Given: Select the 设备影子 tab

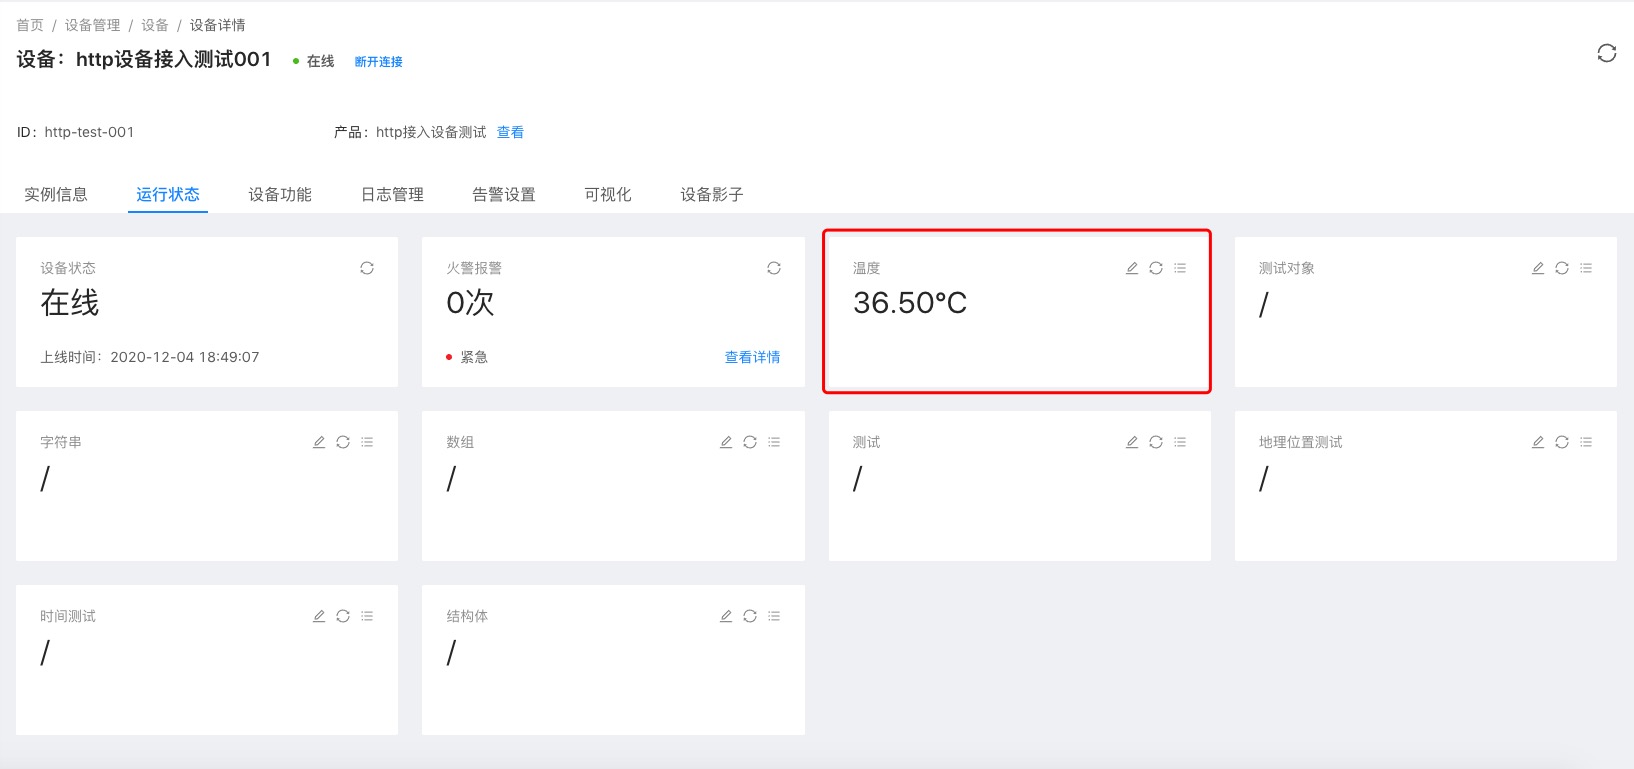Looking at the screenshot, I should (x=712, y=194).
